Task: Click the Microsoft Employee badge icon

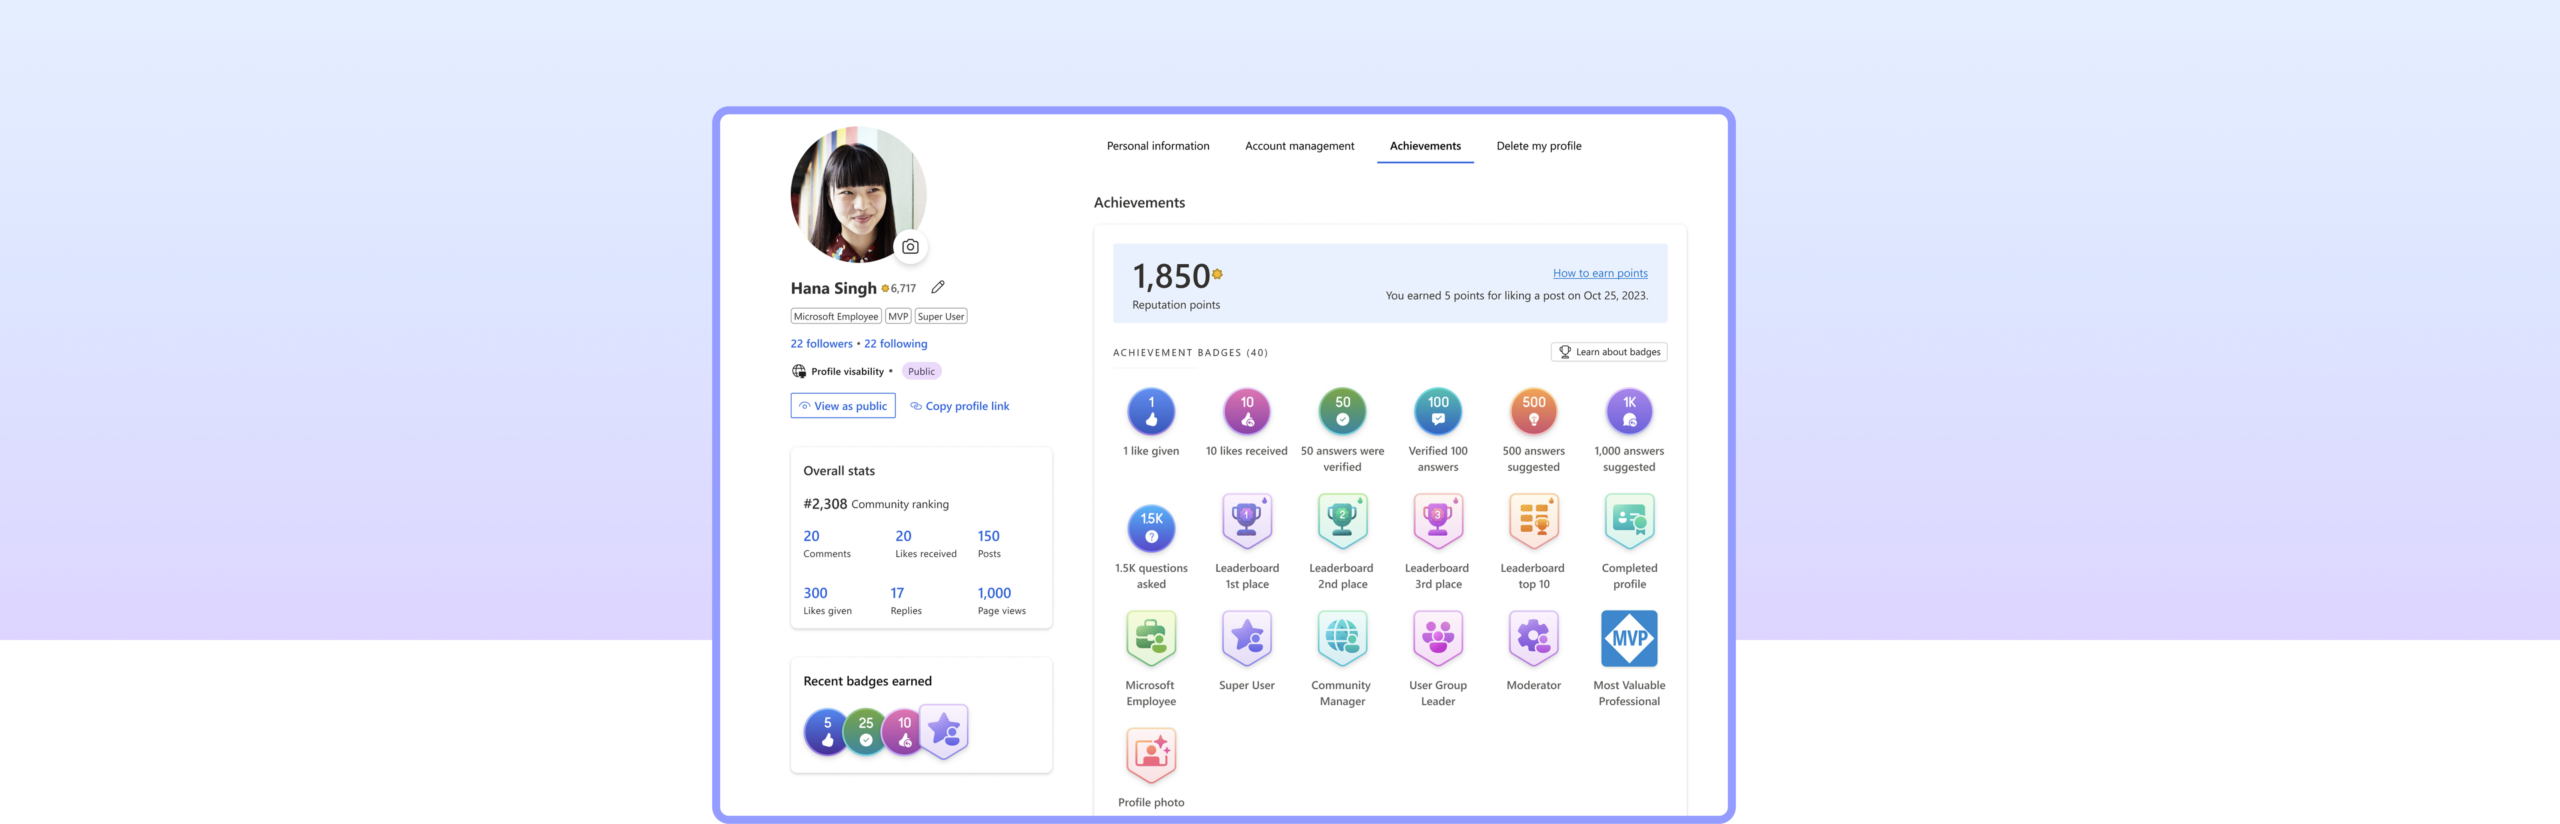Action: 1151,639
